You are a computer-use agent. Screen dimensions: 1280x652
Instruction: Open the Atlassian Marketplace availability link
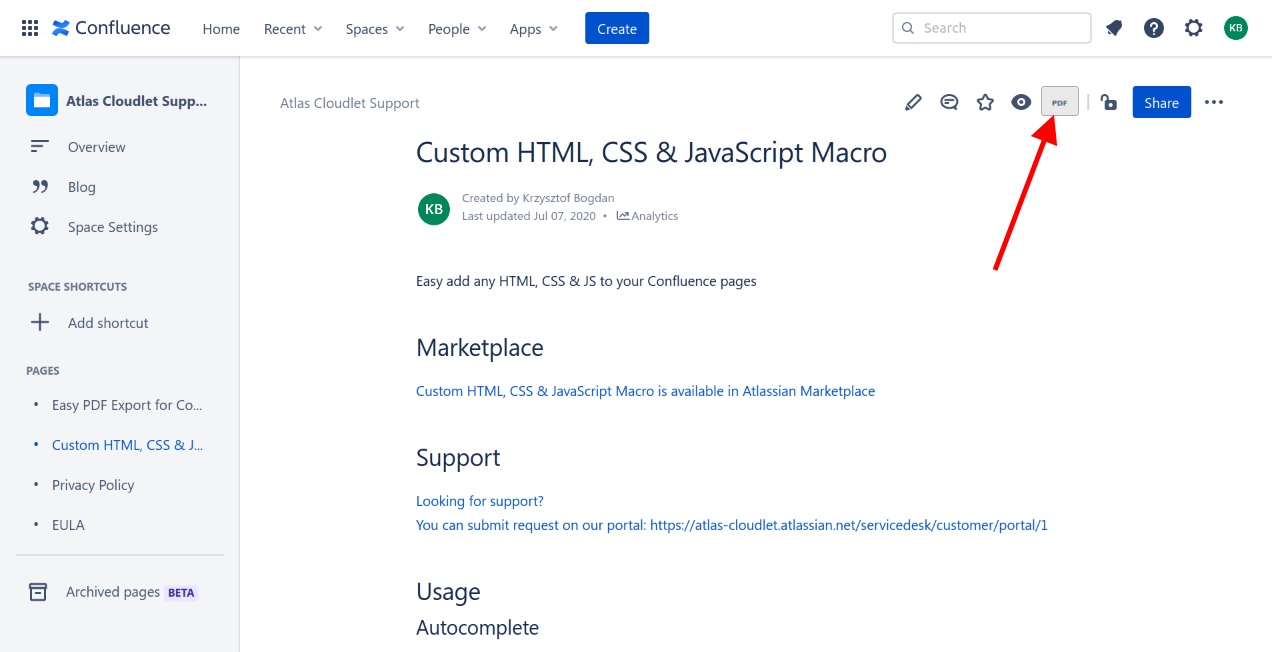645,391
